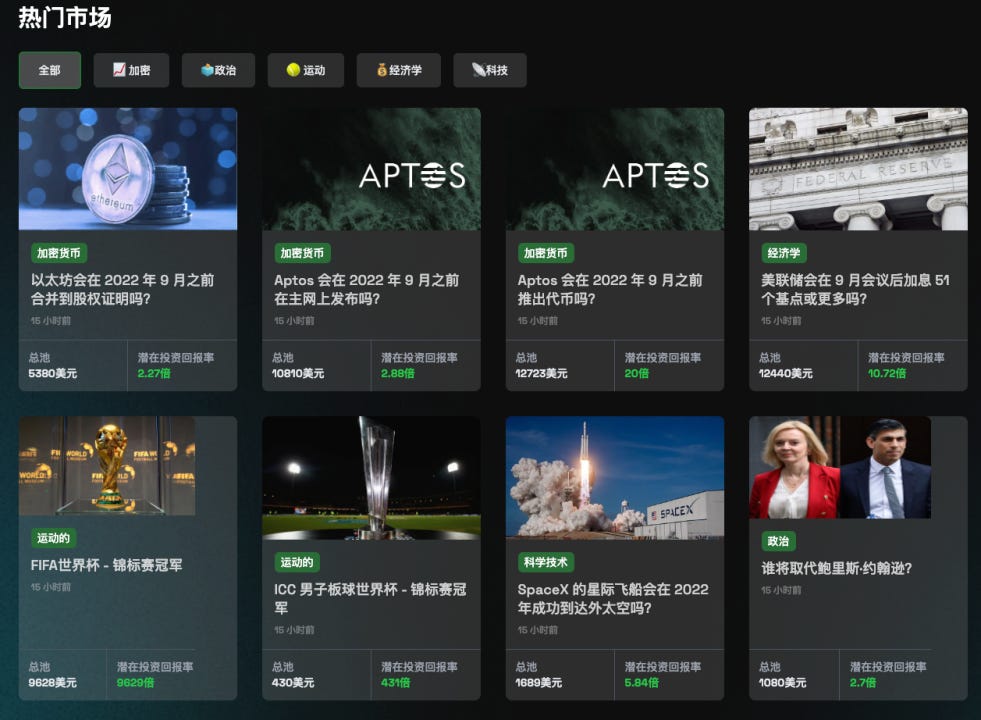Open the Federal Reserve building image
Image resolution: width=981 pixels, height=720 pixels.
tap(858, 169)
